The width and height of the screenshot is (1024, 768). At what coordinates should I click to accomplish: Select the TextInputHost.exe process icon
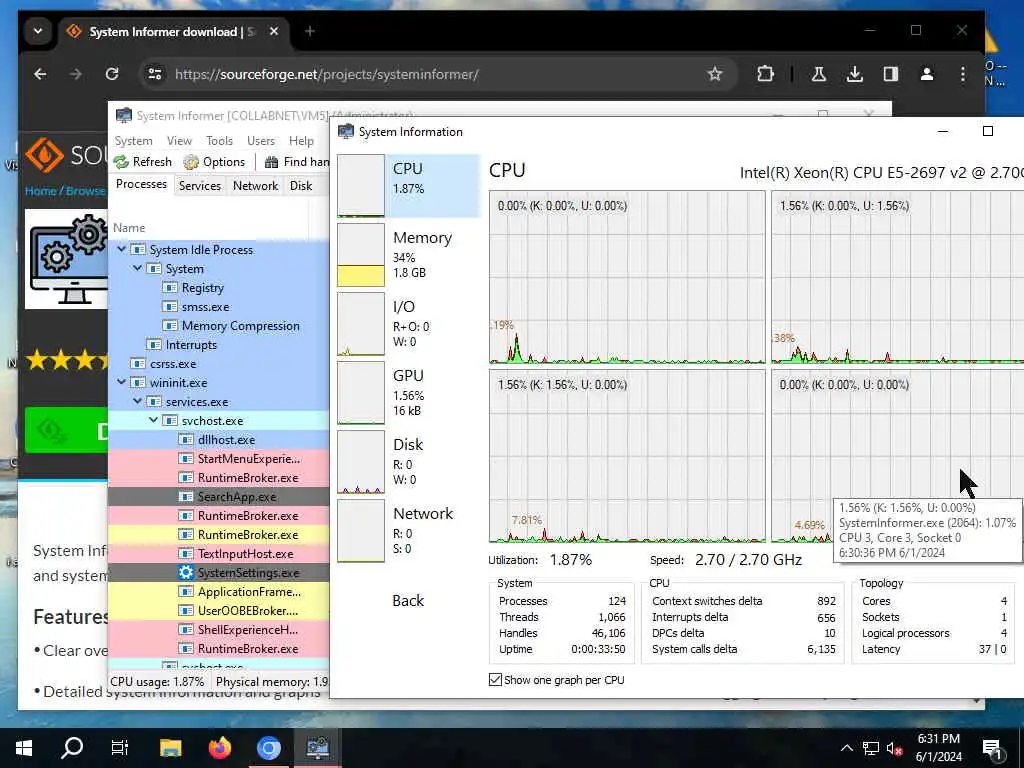(186, 553)
